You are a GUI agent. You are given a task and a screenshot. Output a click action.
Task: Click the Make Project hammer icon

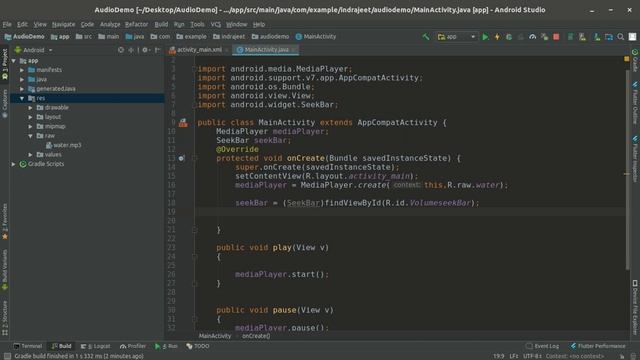coord(426,37)
